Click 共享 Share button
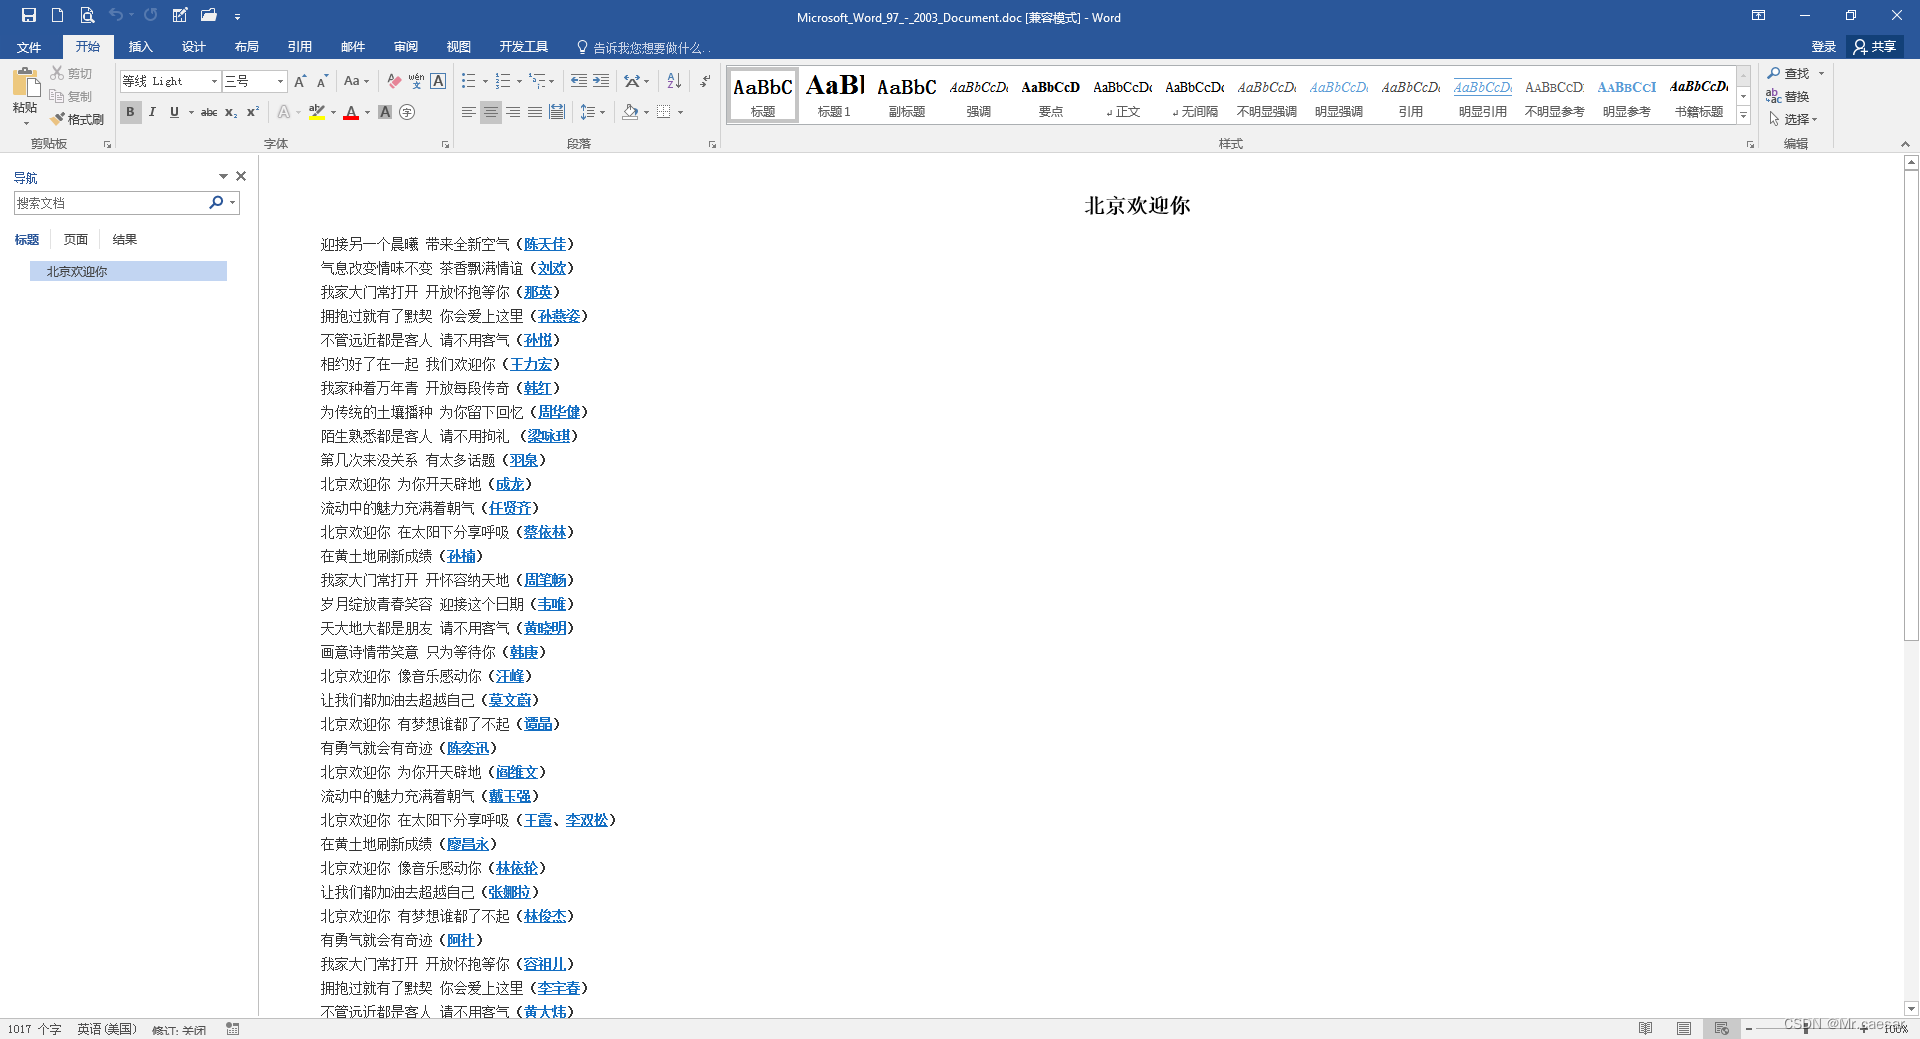 tap(1875, 47)
